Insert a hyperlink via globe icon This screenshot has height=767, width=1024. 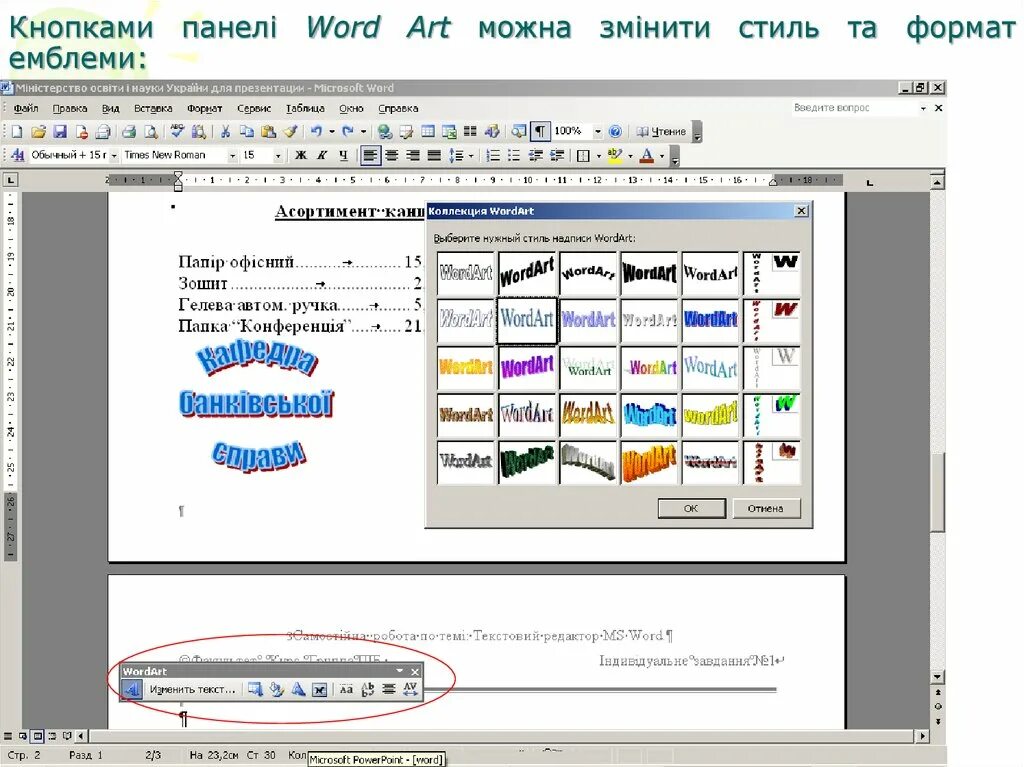(x=385, y=132)
